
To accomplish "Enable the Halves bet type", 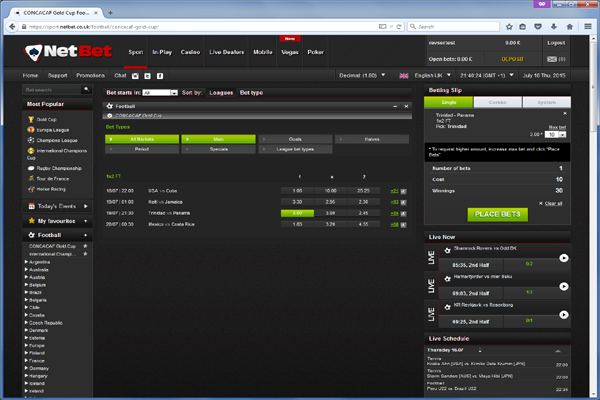I will (x=372, y=139).
